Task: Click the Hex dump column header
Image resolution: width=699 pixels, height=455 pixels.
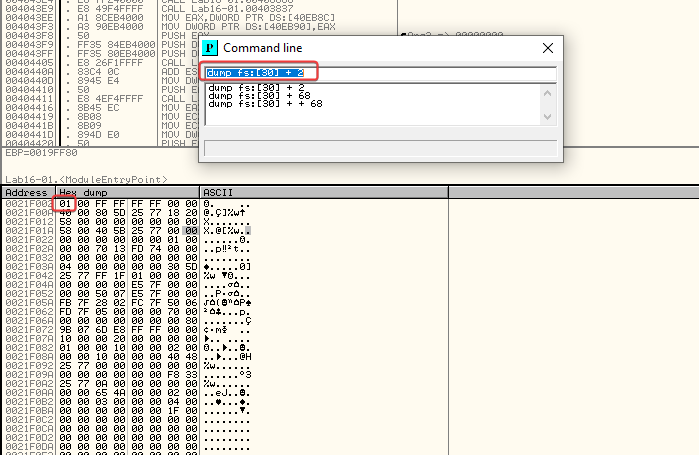Action: (x=127, y=193)
